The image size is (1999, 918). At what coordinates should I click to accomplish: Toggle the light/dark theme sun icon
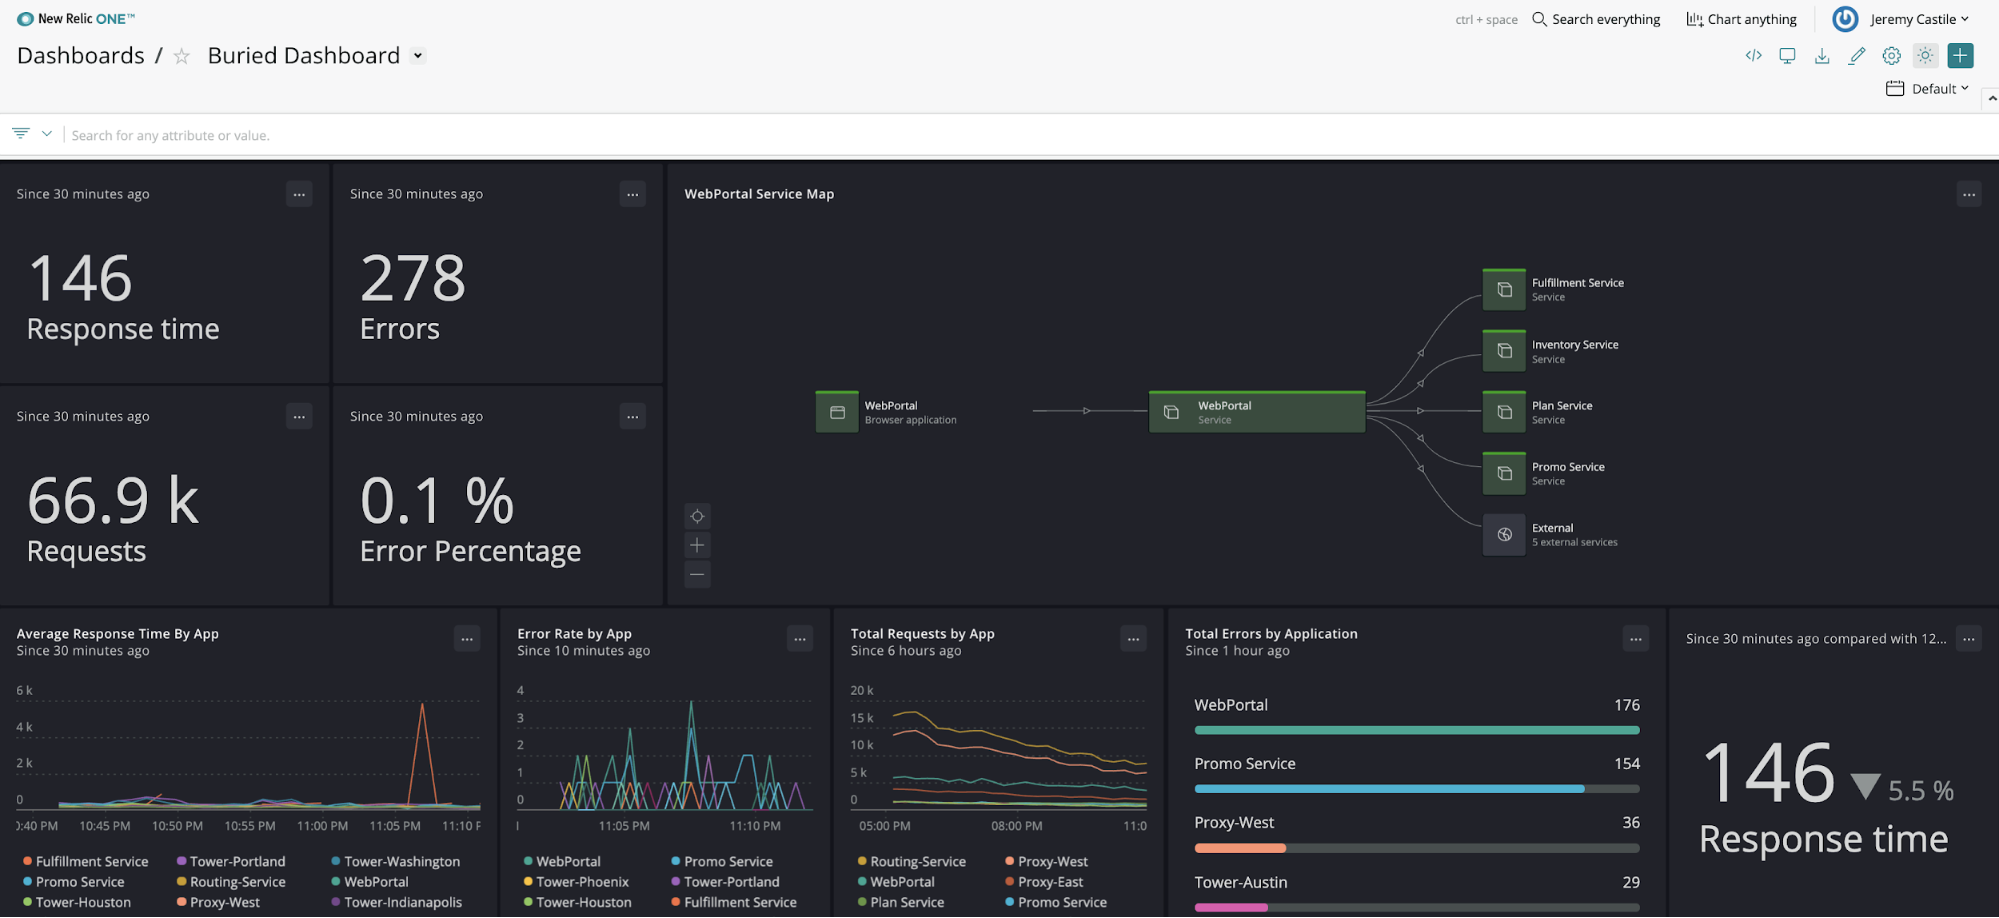click(x=1925, y=56)
